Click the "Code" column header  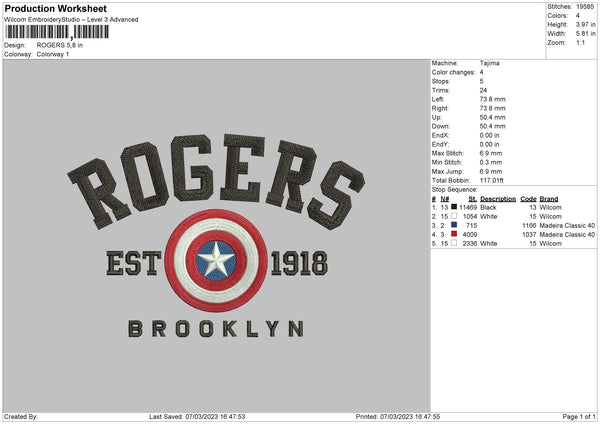tap(528, 199)
